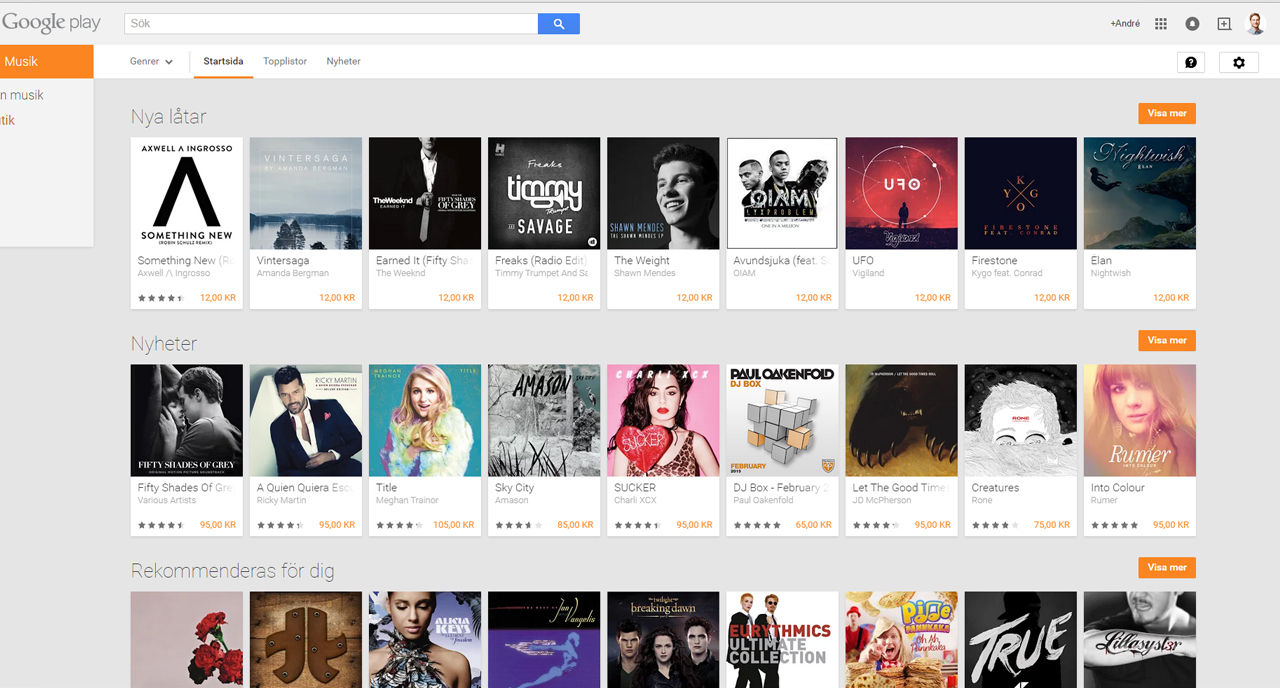Image resolution: width=1280 pixels, height=688 pixels.
Task: Click the Nightwish artist link
Action: pyautogui.click(x=1111, y=273)
